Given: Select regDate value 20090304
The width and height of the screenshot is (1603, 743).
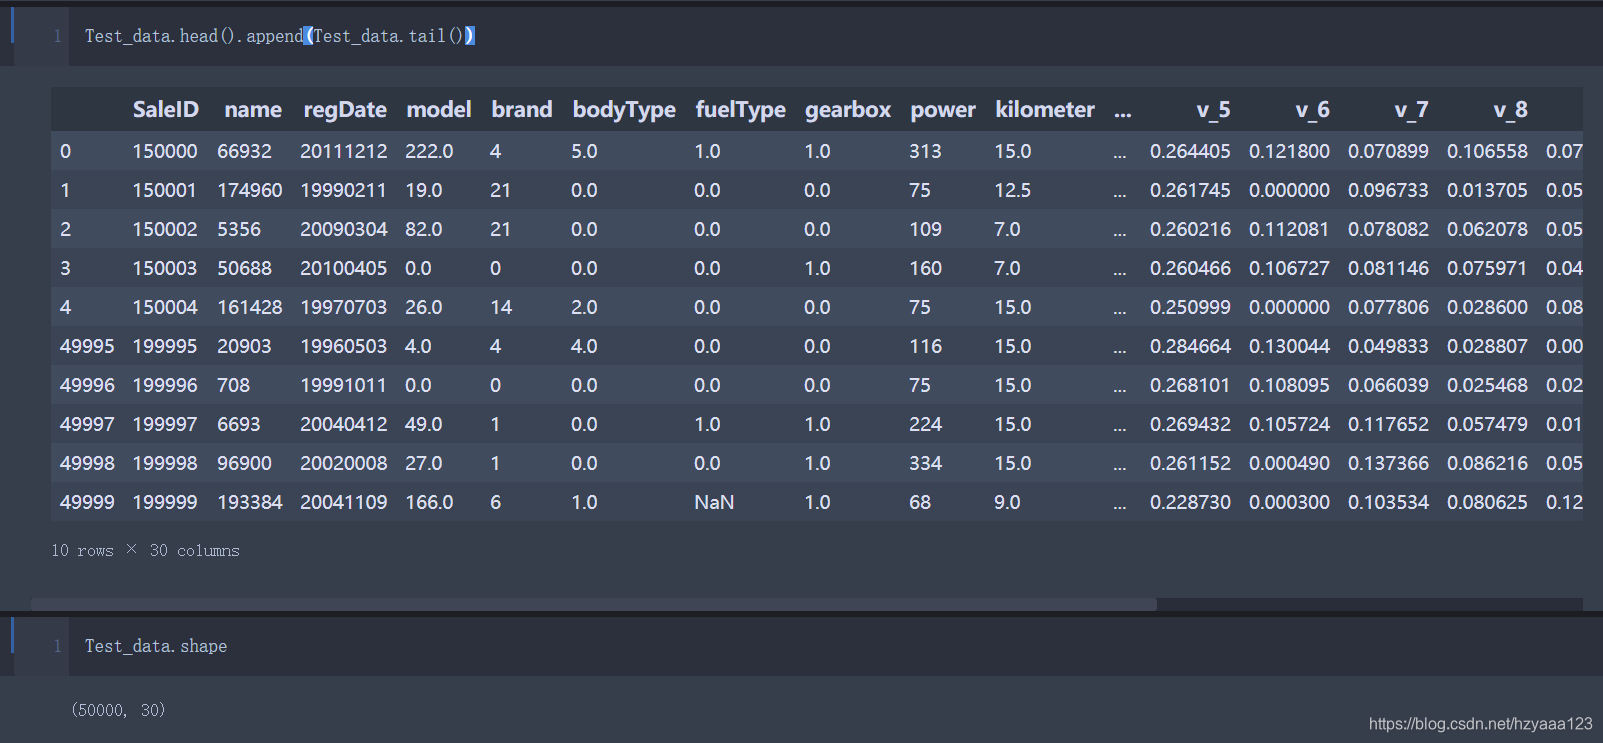Looking at the screenshot, I should (344, 229).
